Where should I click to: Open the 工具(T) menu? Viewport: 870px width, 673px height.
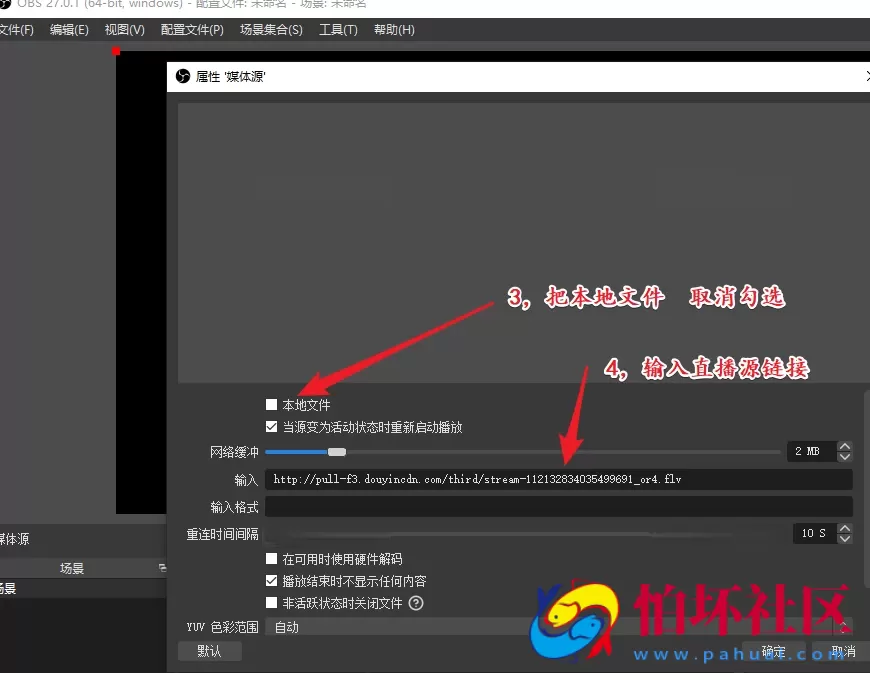(338, 30)
